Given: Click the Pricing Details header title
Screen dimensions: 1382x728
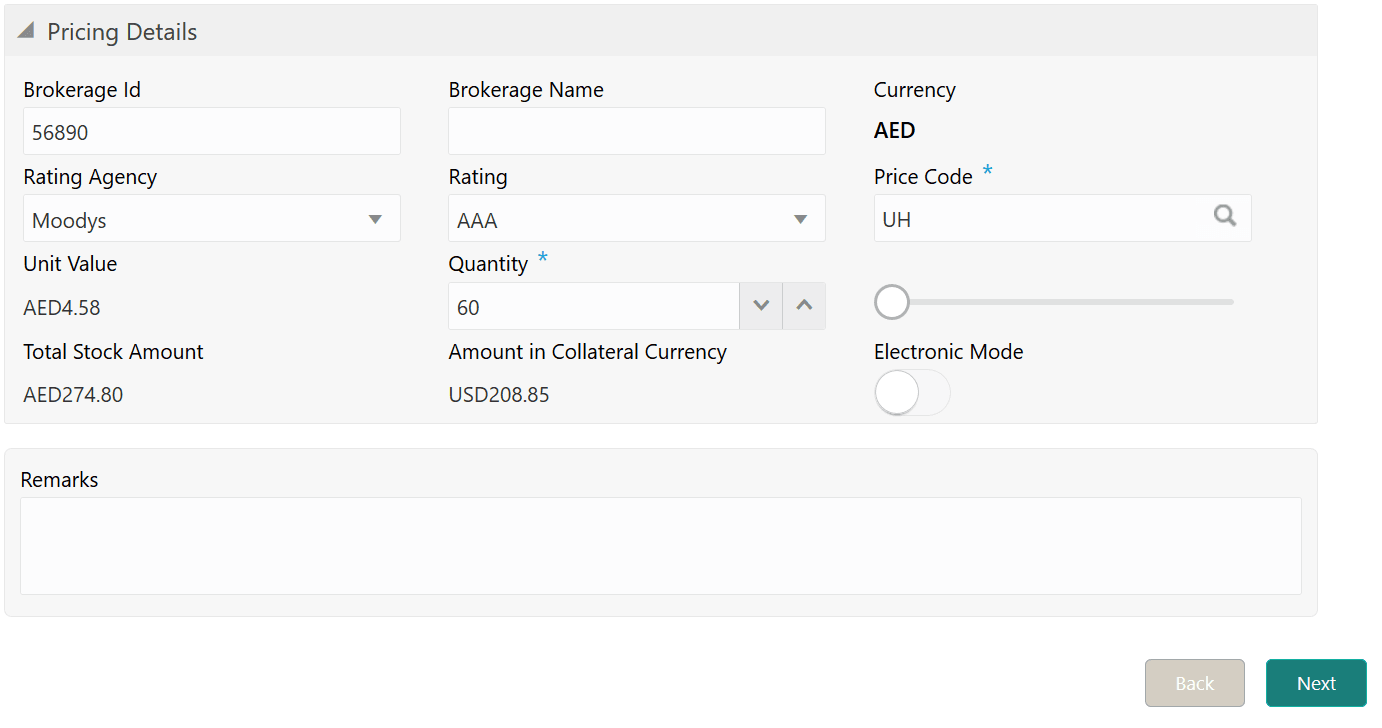Looking at the screenshot, I should point(122,32).
